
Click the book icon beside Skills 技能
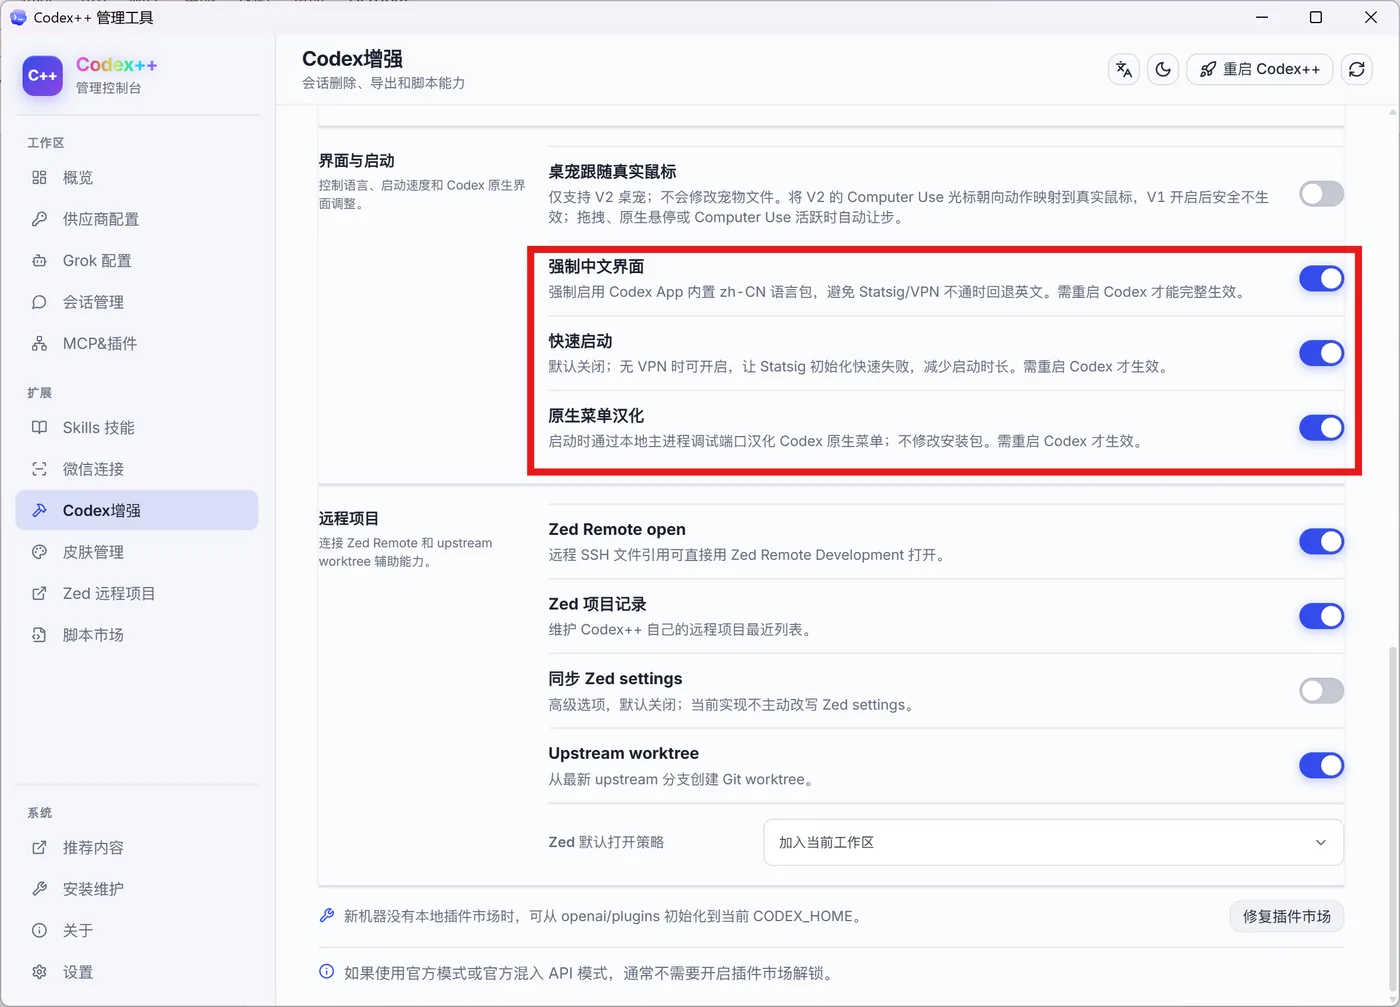(x=39, y=427)
